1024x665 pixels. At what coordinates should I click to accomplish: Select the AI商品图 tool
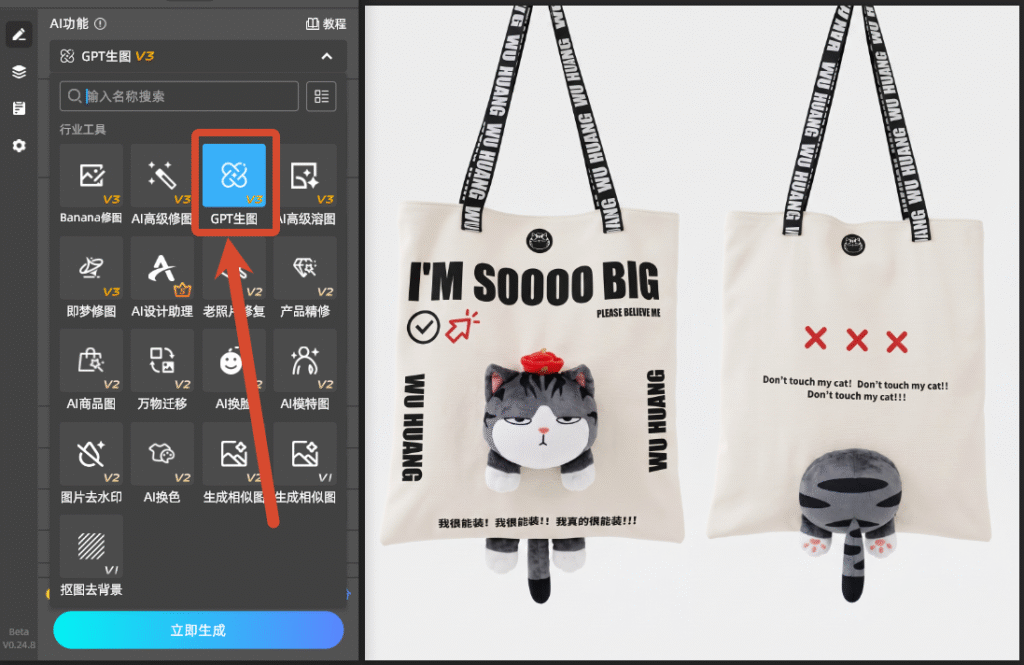(91, 370)
